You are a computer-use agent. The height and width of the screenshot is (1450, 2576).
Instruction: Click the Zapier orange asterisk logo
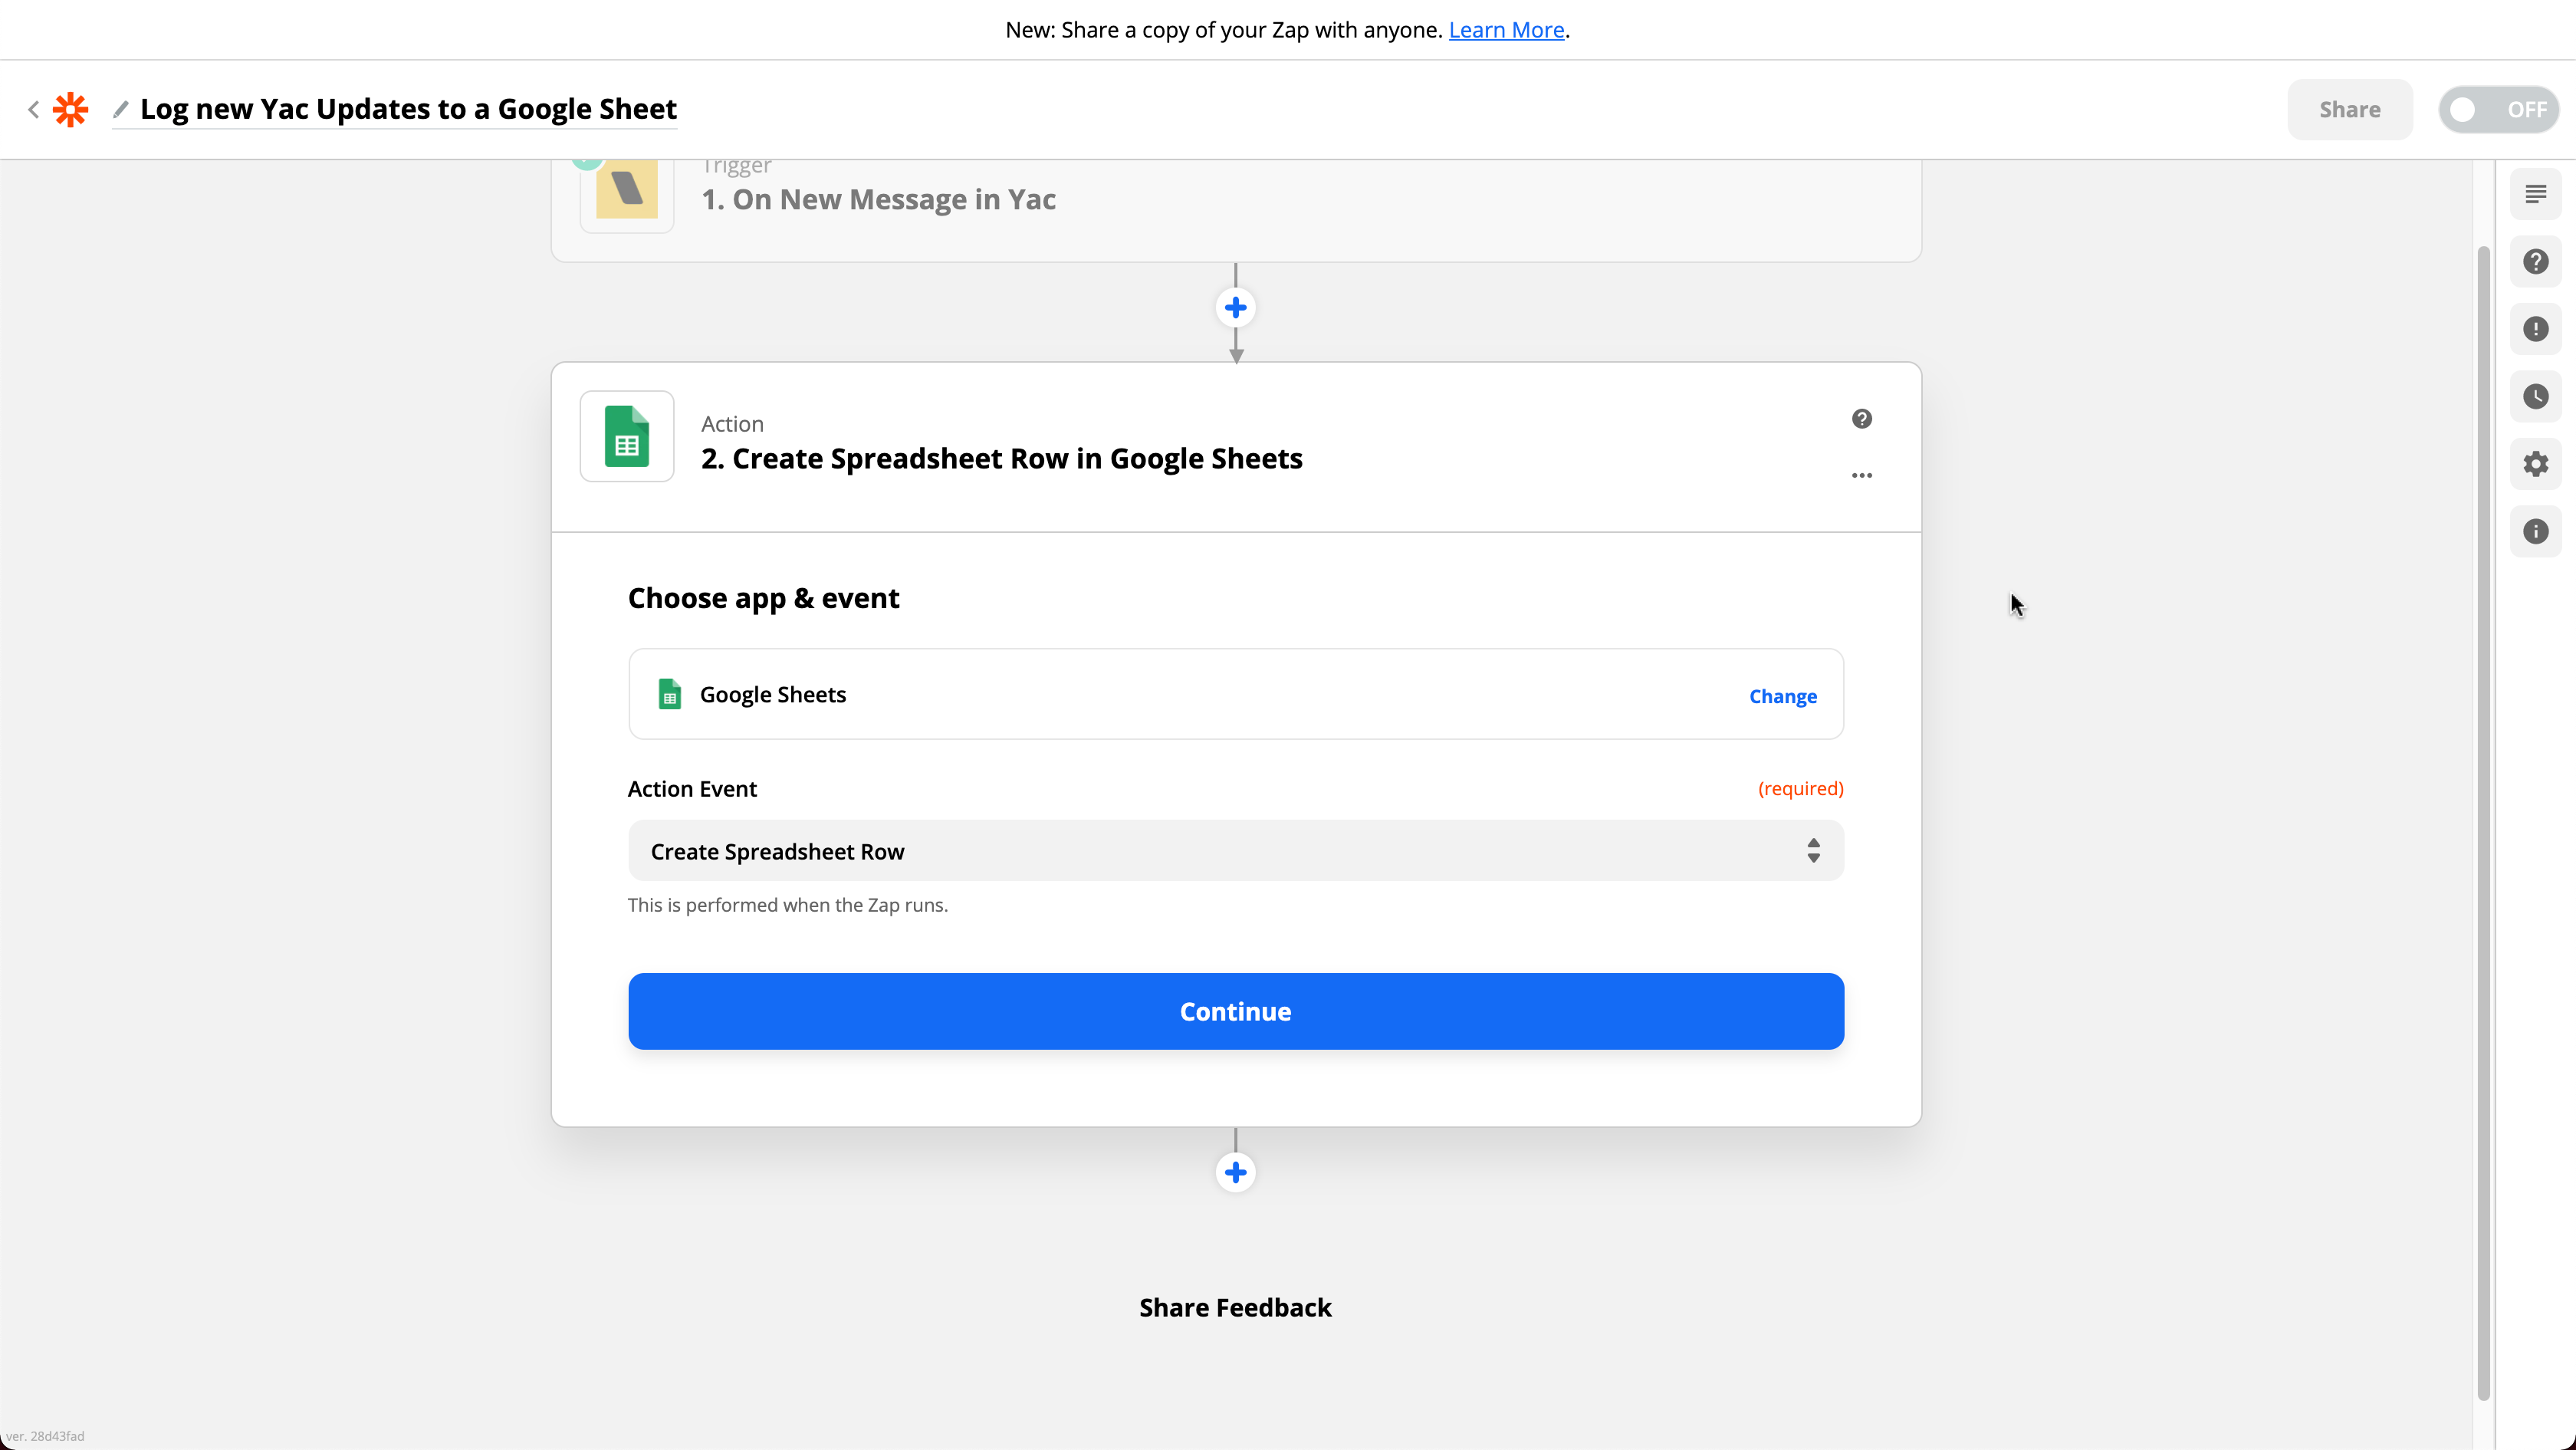(70, 109)
